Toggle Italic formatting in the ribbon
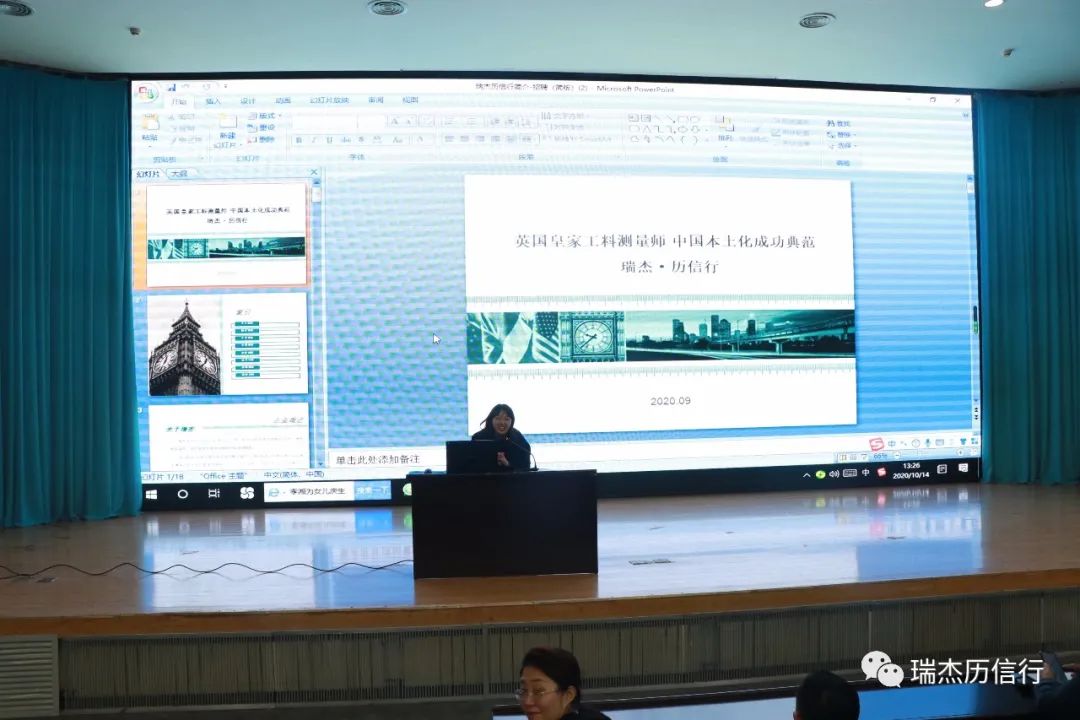The height and width of the screenshot is (720, 1080). point(312,140)
